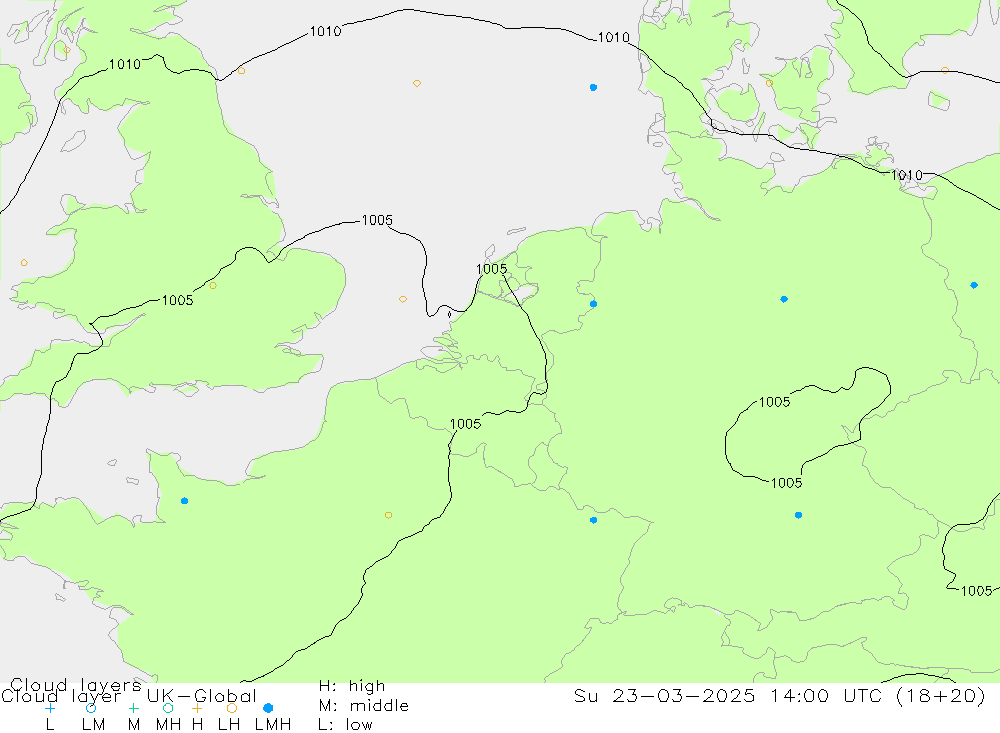Click the 1010 label in the northwestern North Sea
This screenshot has width=1000, height=733.
pos(325,31)
